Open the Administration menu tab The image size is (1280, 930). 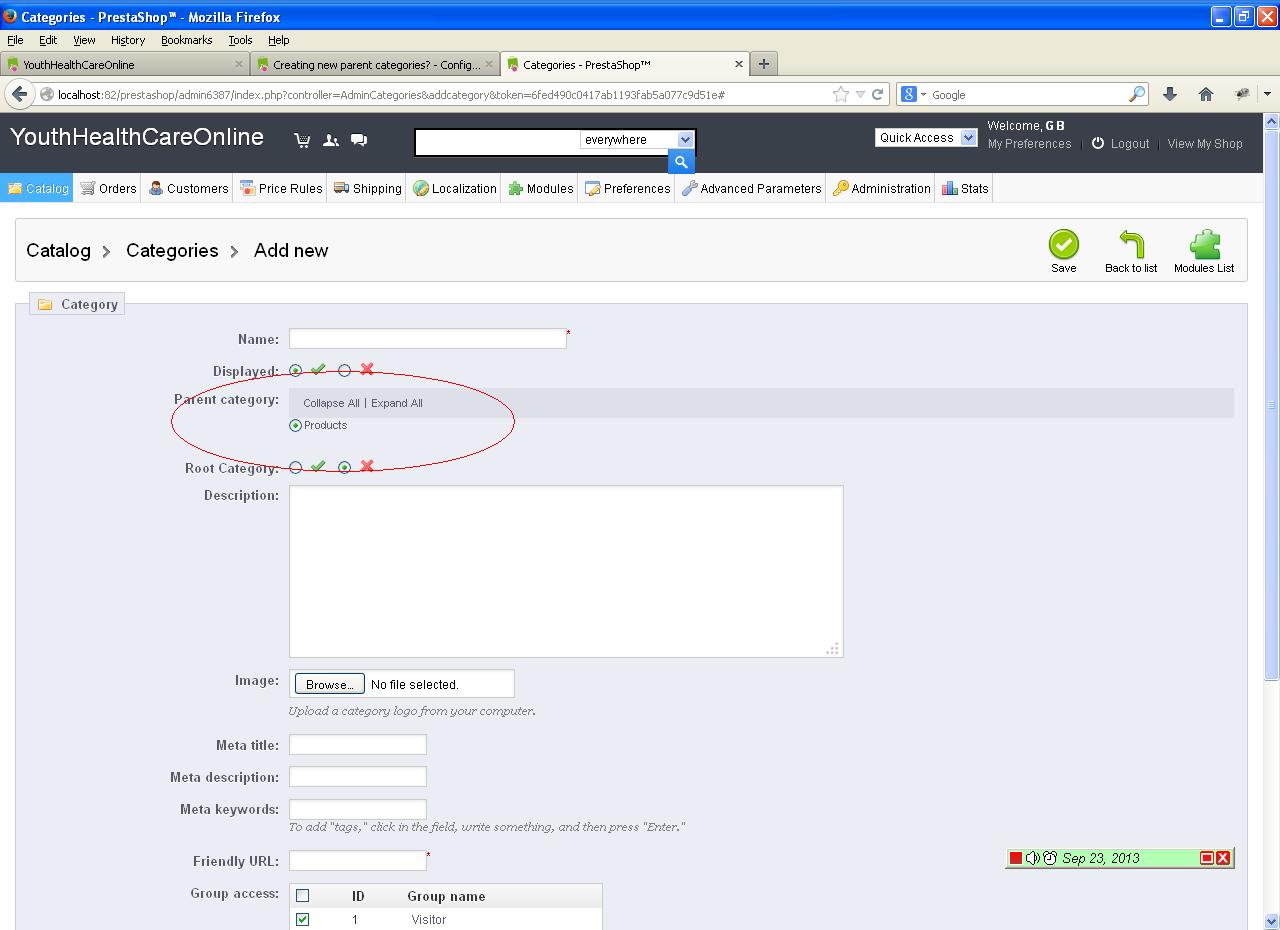click(x=881, y=188)
